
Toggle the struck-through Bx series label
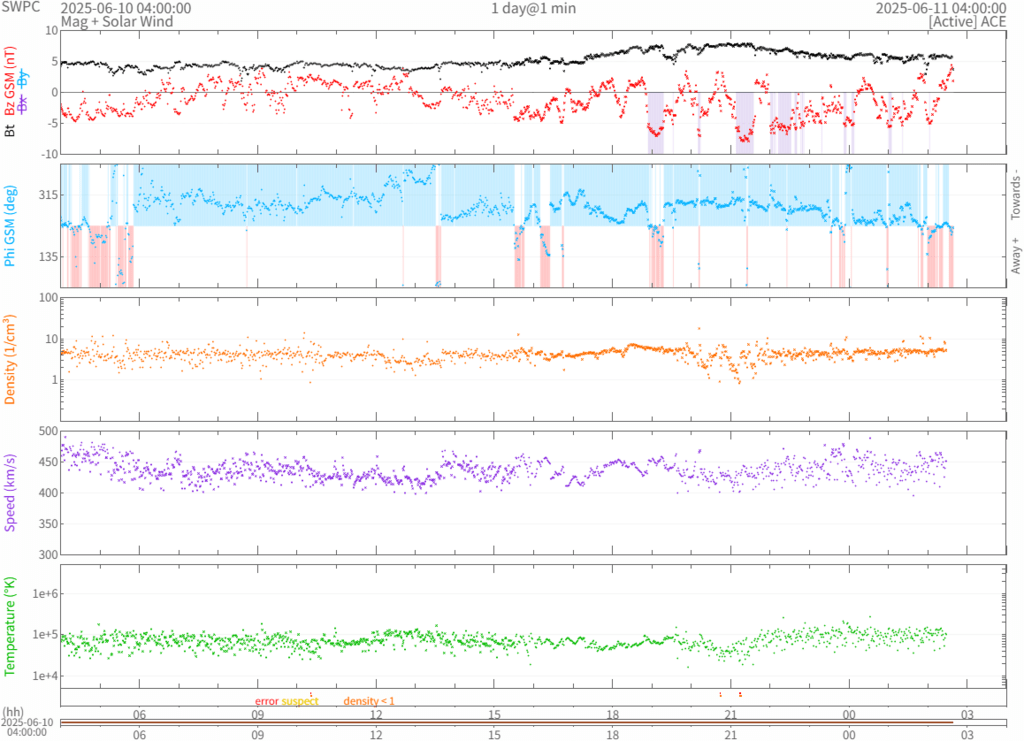pos(23,103)
